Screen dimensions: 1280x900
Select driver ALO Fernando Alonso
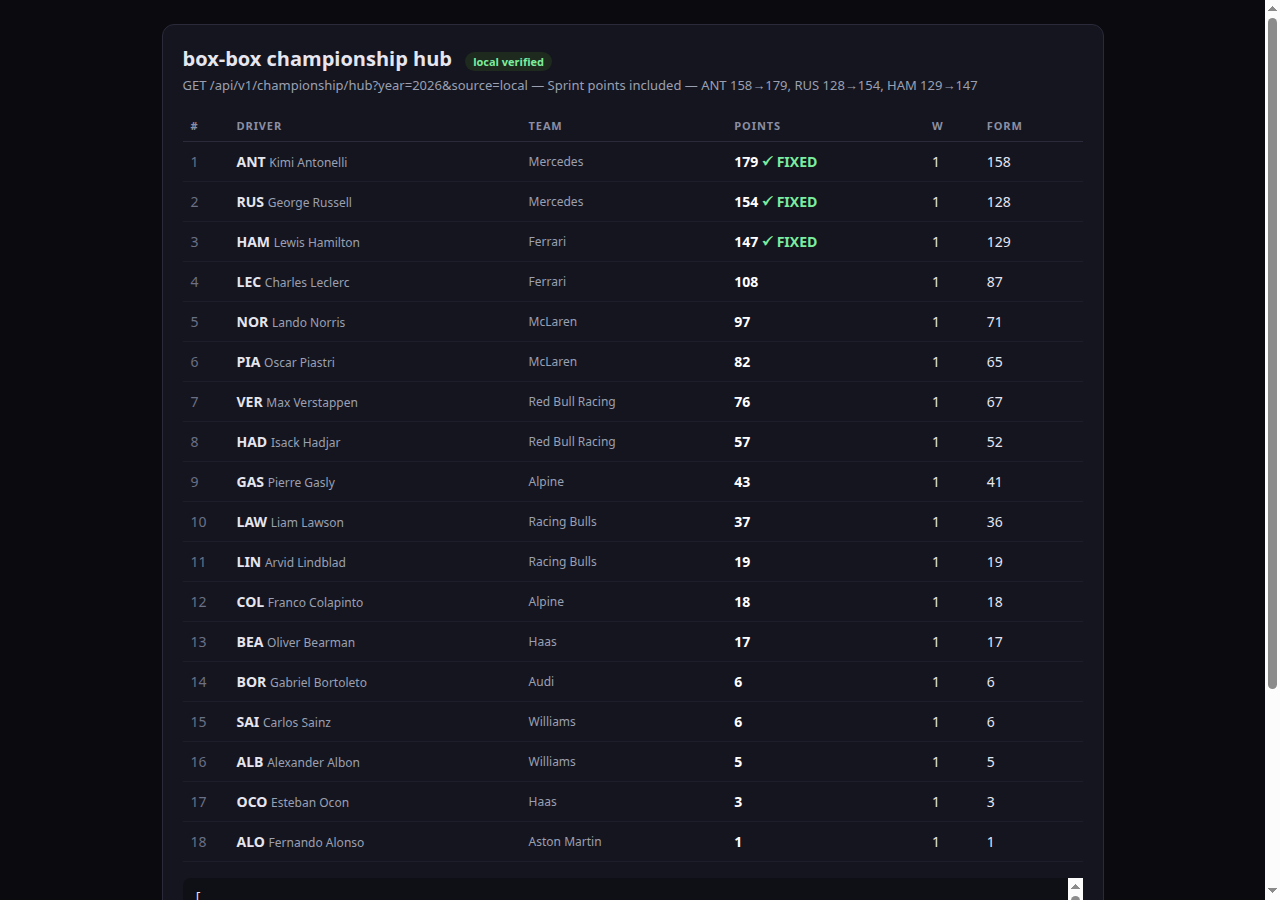pos(301,842)
